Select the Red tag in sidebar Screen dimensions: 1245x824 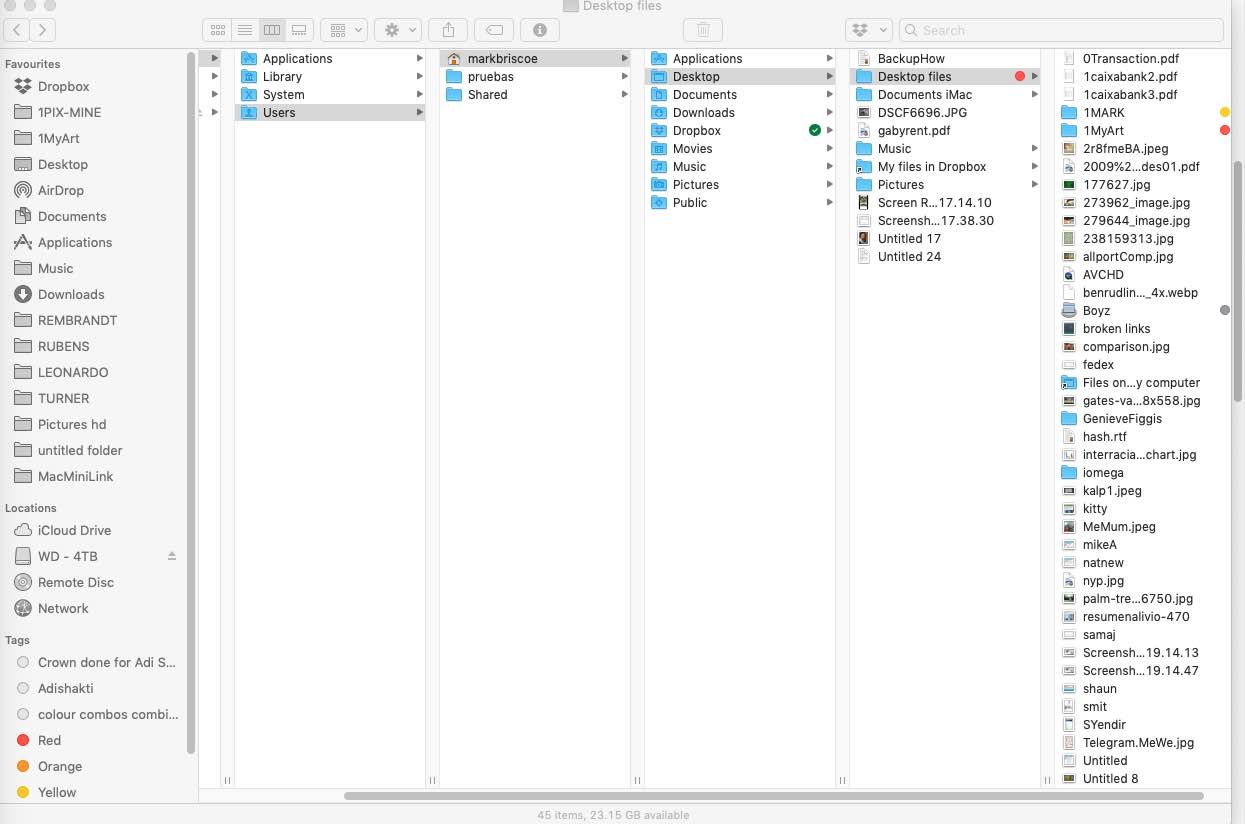pos(49,740)
